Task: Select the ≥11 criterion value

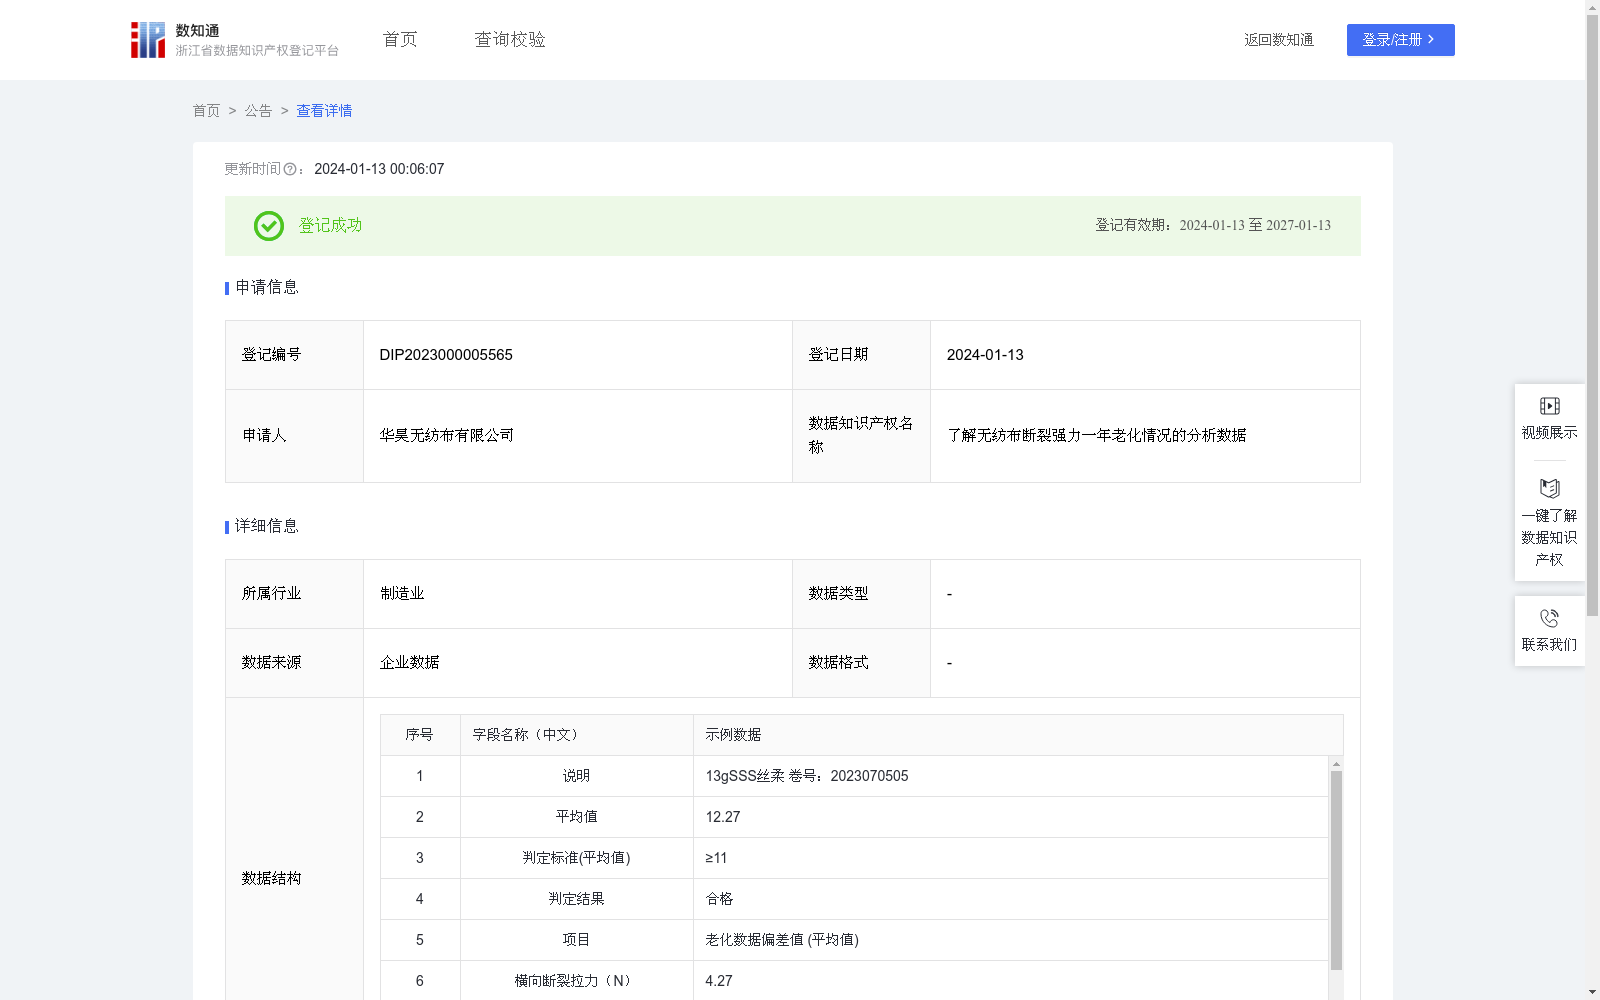Action: click(x=716, y=858)
